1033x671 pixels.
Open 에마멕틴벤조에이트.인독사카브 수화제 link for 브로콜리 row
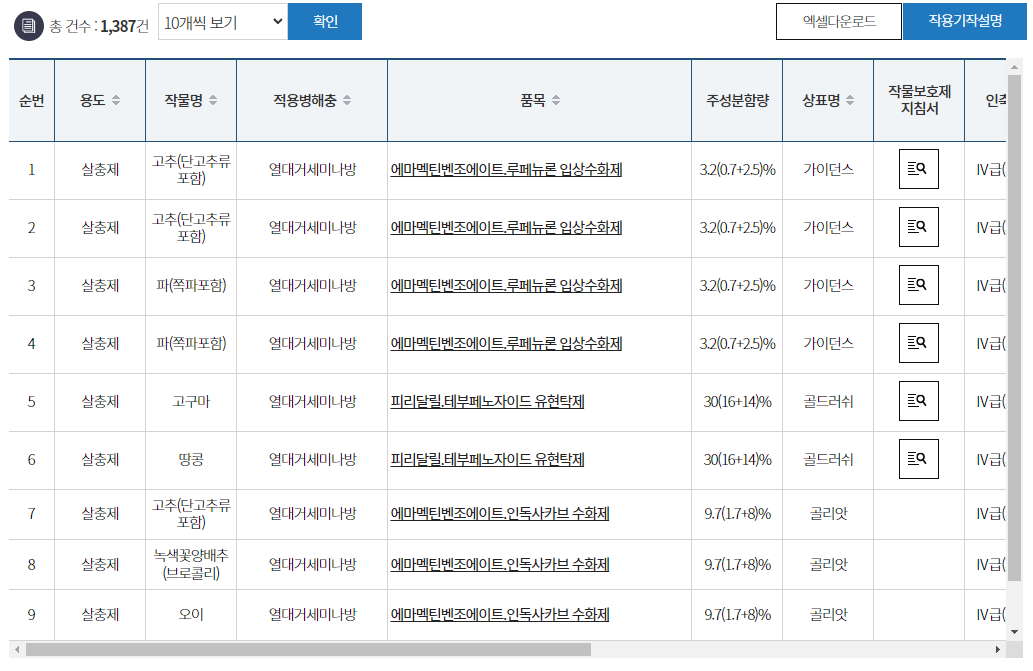click(x=499, y=565)
